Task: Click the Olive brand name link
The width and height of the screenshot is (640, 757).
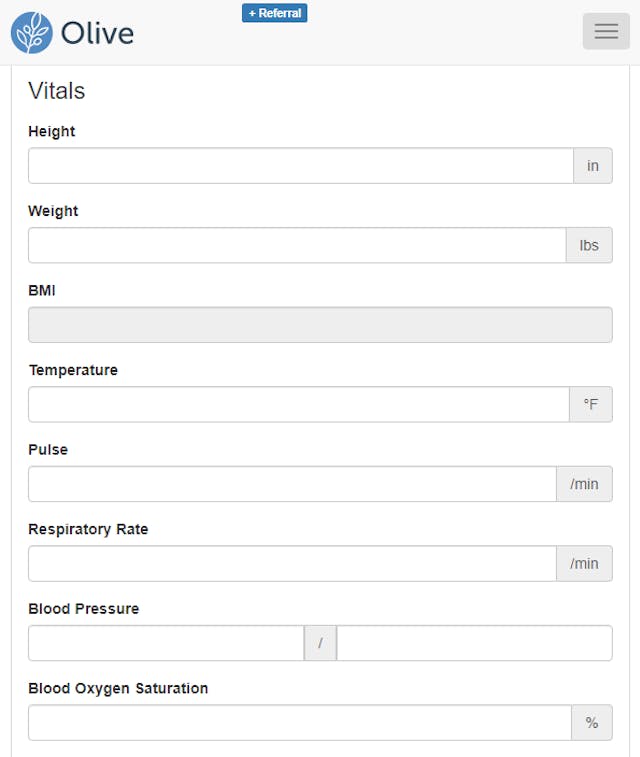Action: tap(97, 33)
